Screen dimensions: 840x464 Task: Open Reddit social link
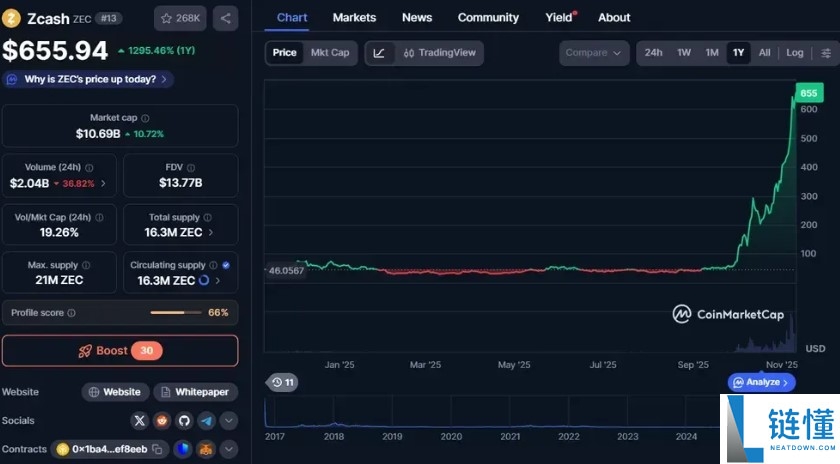pos(162,421)
